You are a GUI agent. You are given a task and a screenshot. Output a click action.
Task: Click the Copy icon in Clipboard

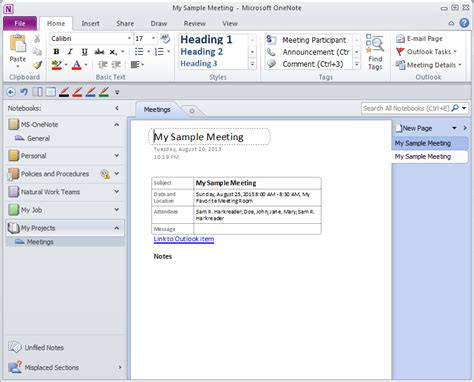click(x=37, y=51)
